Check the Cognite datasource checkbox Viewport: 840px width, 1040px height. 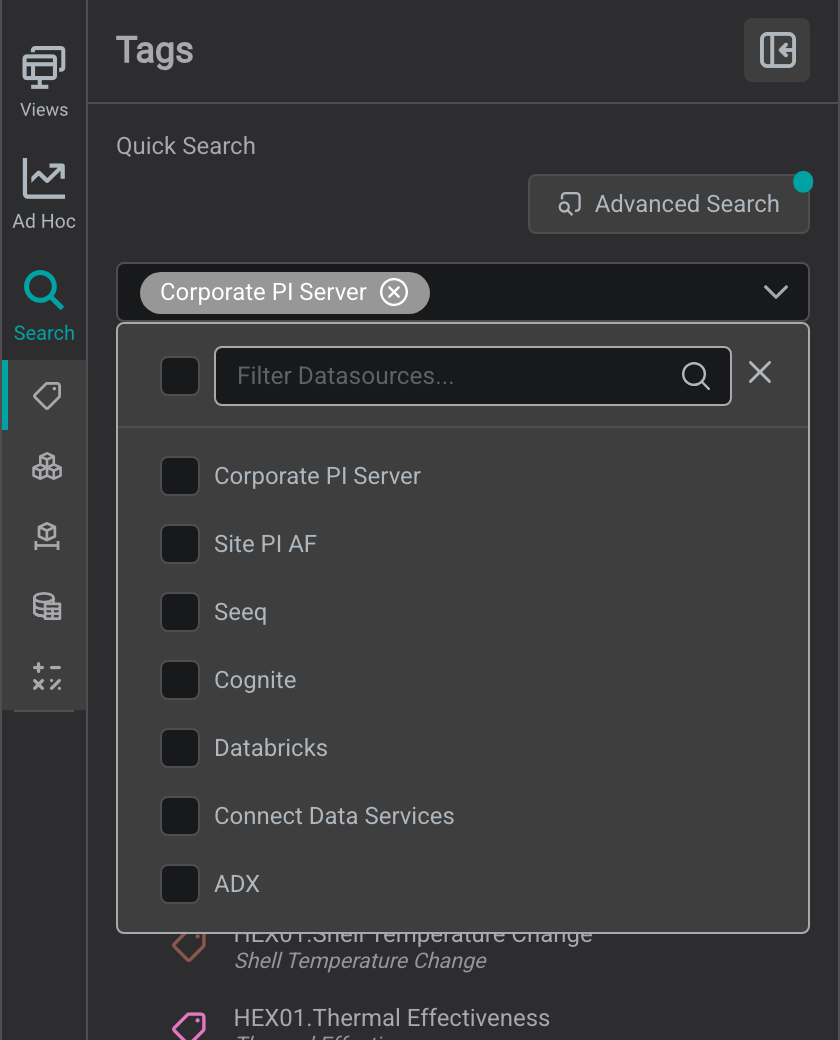pyautogui.click(x=180, y=680)
